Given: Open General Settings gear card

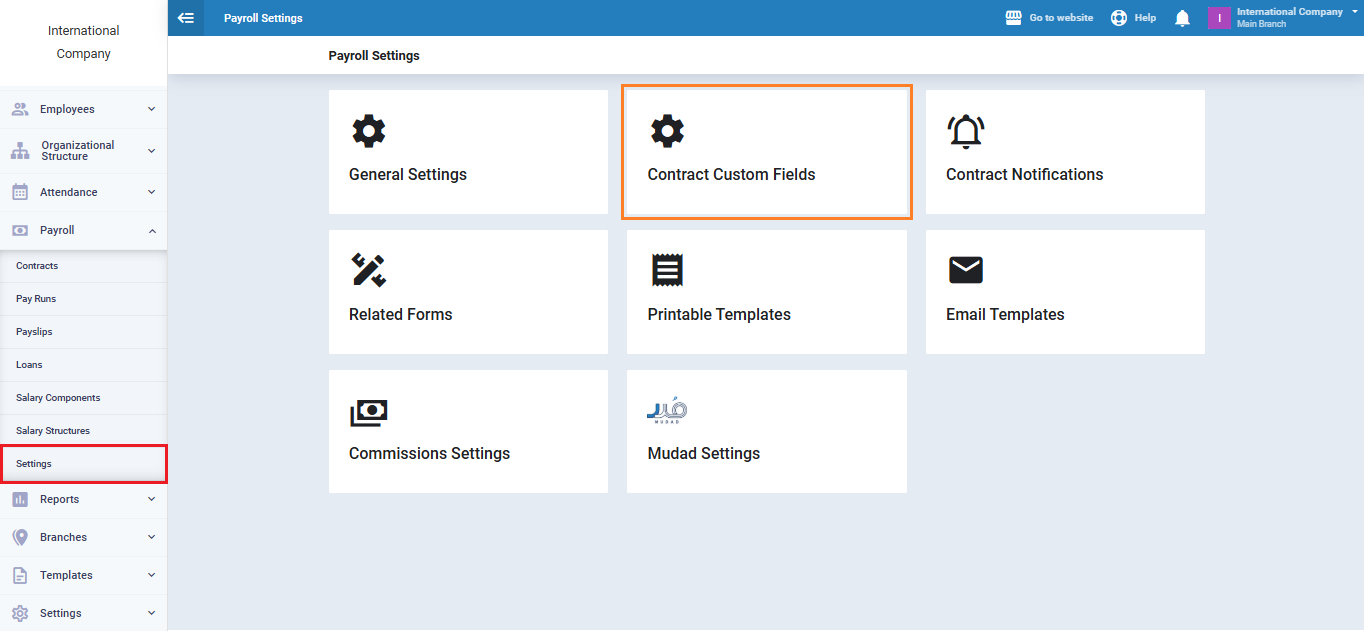Looking at the screenshot, I should pos(468,152).
